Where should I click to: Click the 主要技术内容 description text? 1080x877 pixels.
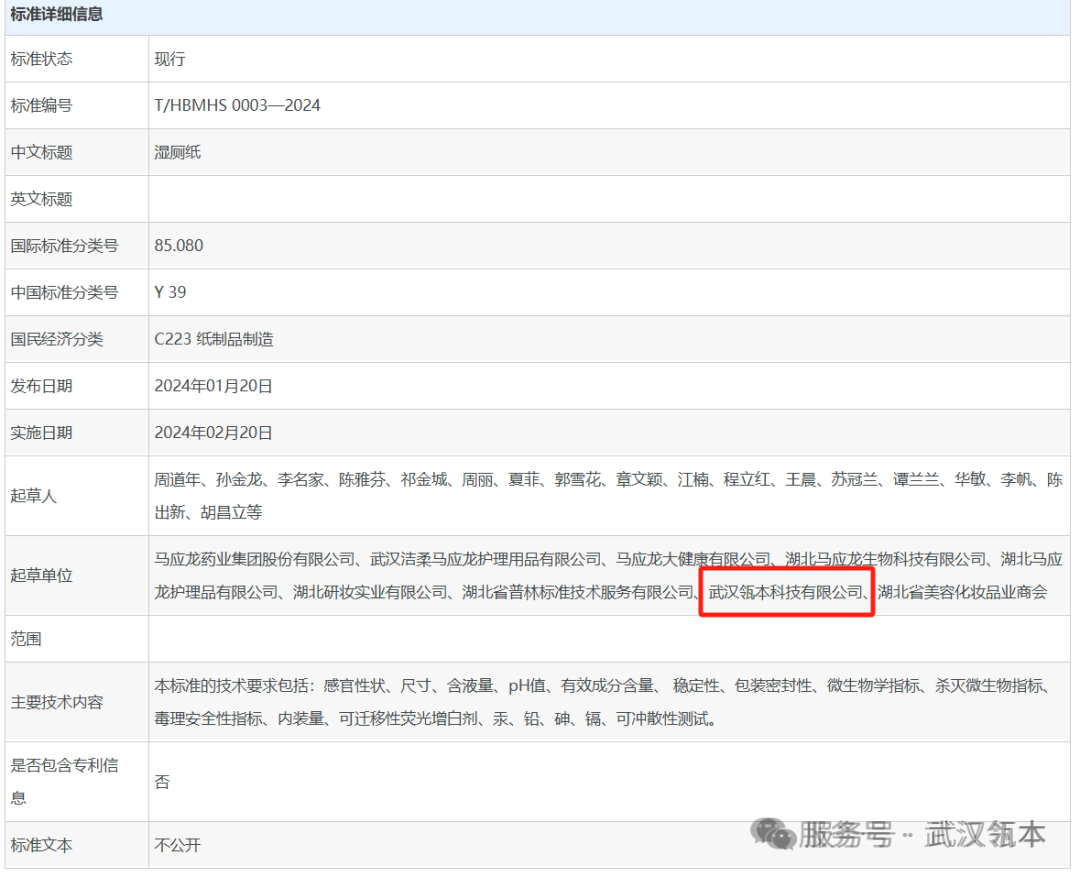[603, 702]
